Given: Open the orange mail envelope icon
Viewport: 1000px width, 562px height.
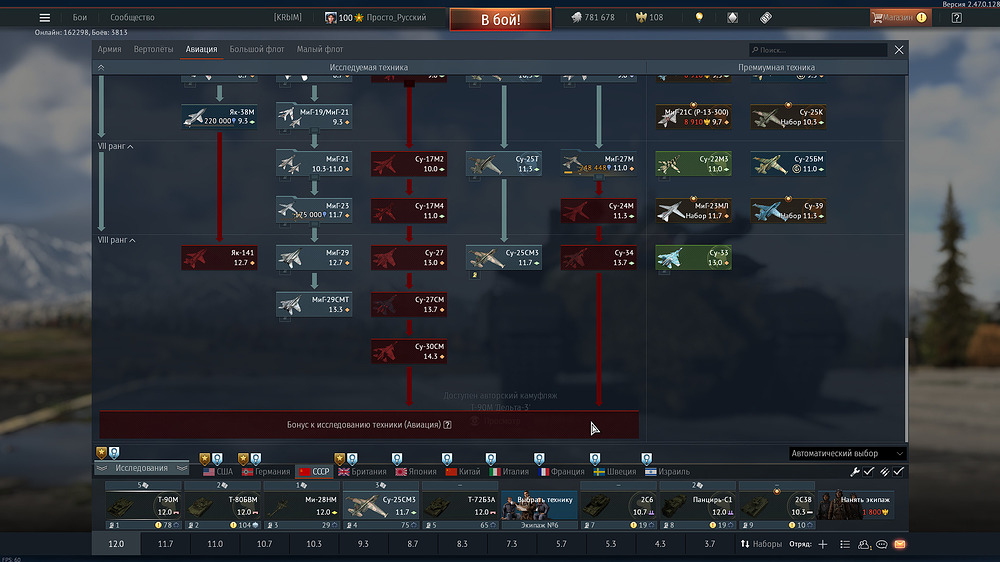Looking at the screenshot, I should 900,544.
